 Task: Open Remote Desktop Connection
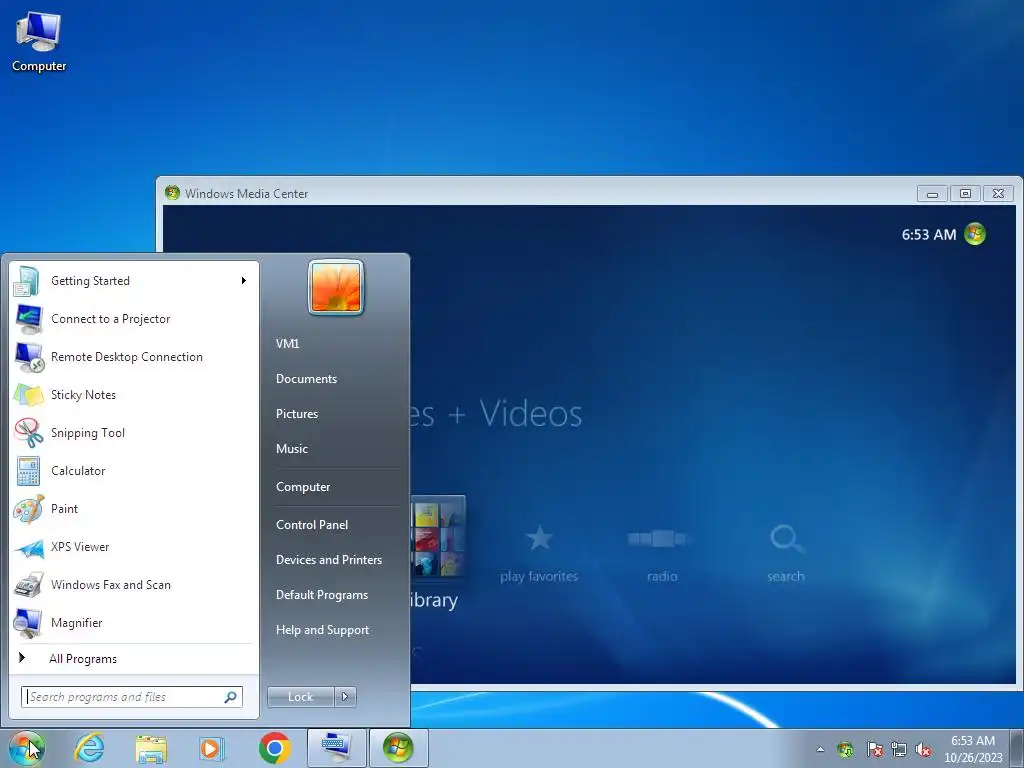134,357
